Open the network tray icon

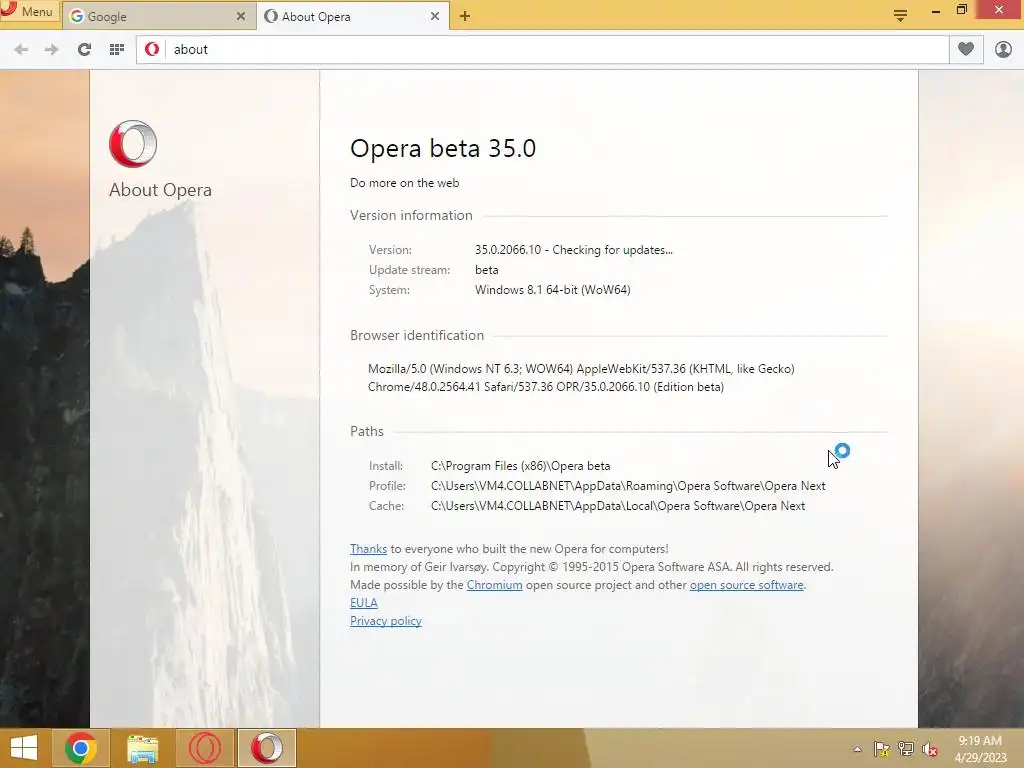click(x=906, y=749)
